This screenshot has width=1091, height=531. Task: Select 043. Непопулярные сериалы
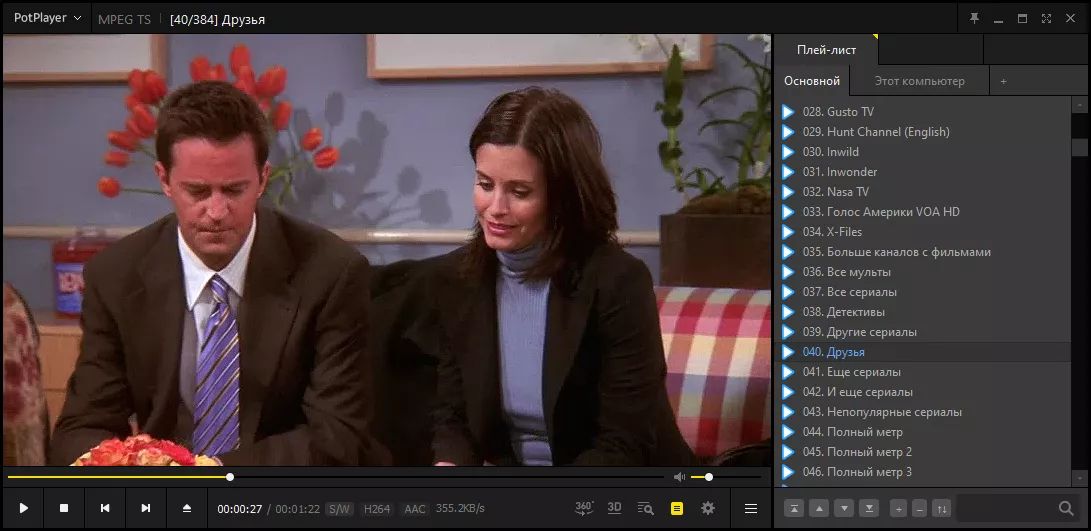pos(922,412)
